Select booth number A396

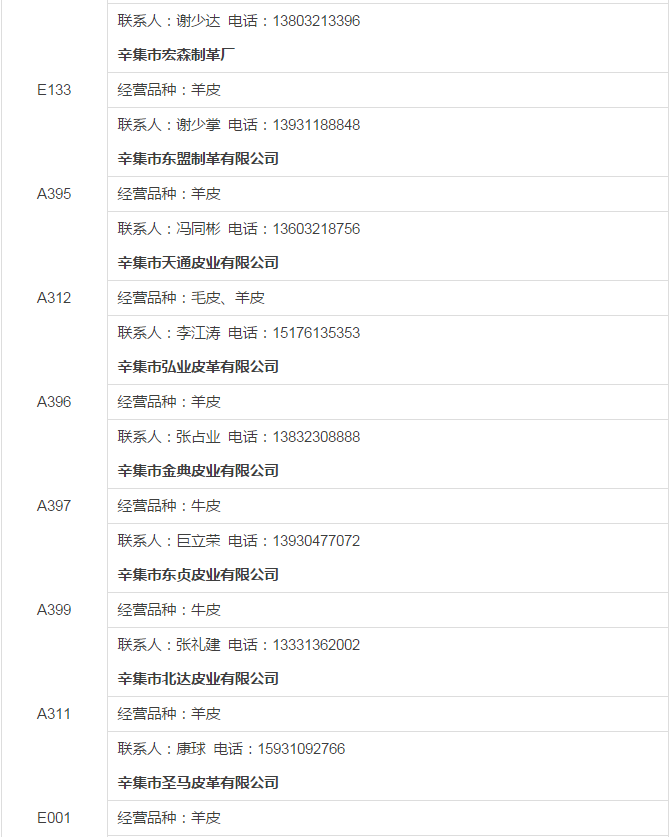pos(54,402)
